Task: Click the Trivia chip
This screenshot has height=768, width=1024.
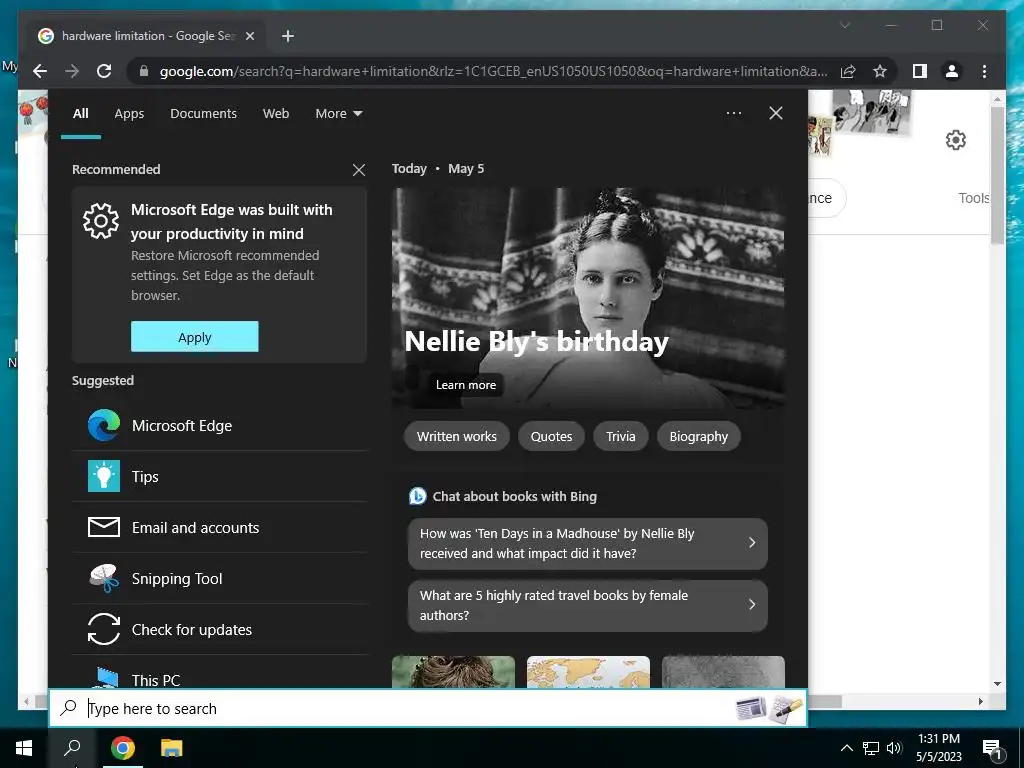Action: tap(620, 436)
